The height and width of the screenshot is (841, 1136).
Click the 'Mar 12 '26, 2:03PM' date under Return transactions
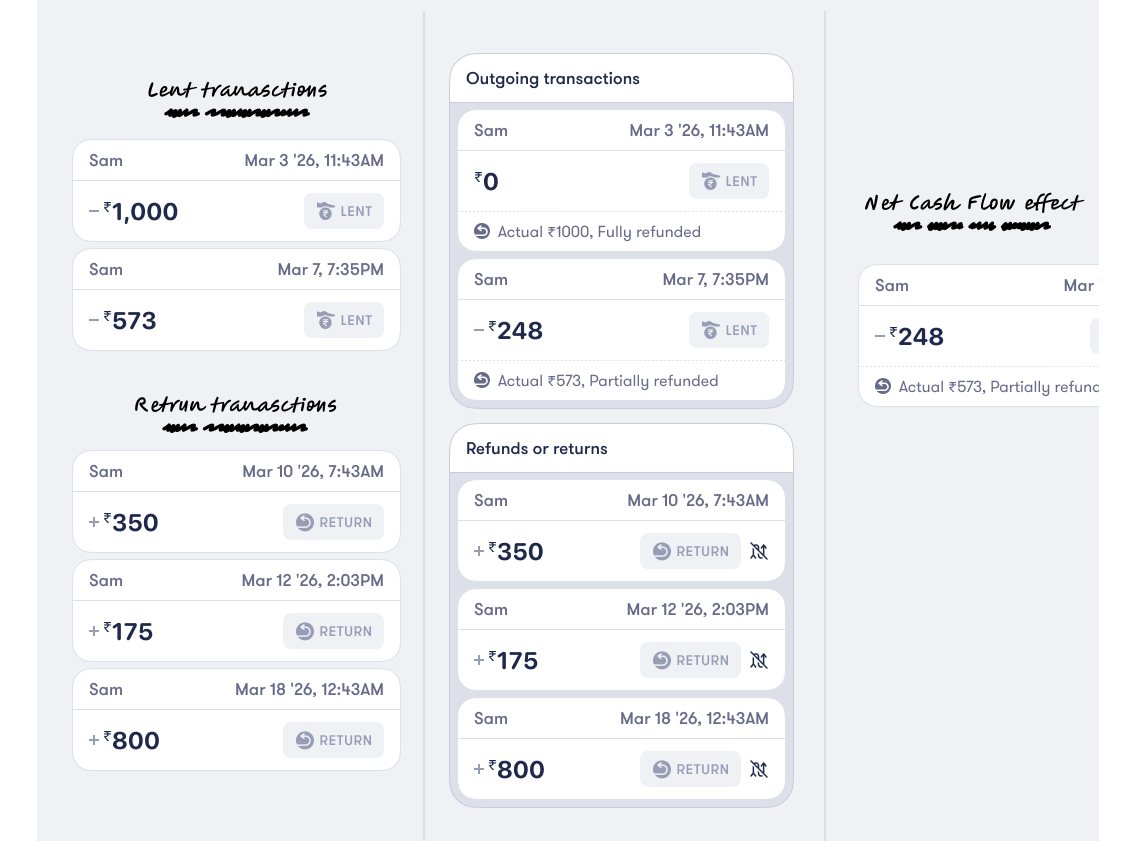pyautogui.click(x=313, y=580)
